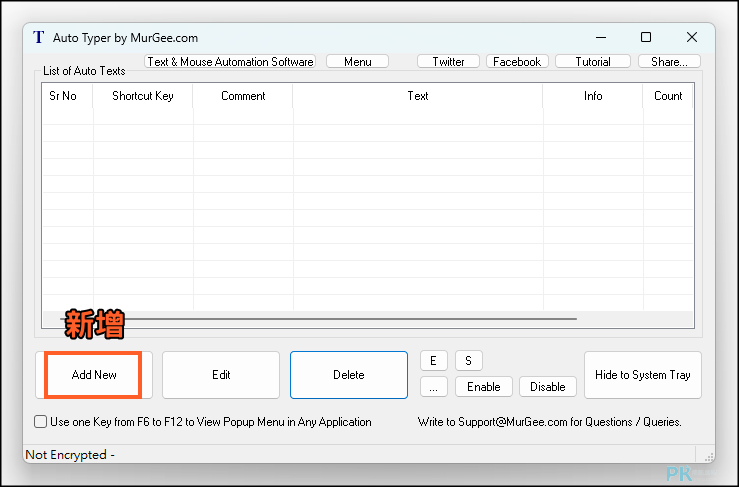Minimize the Auto Typer window

(x=601, y=37)
